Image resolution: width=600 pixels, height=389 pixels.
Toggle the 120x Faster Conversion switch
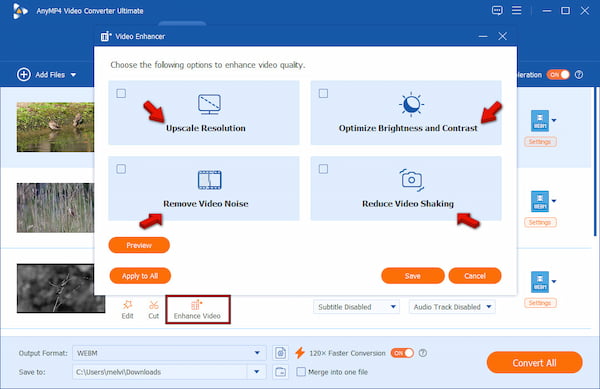tap(402, 353)
